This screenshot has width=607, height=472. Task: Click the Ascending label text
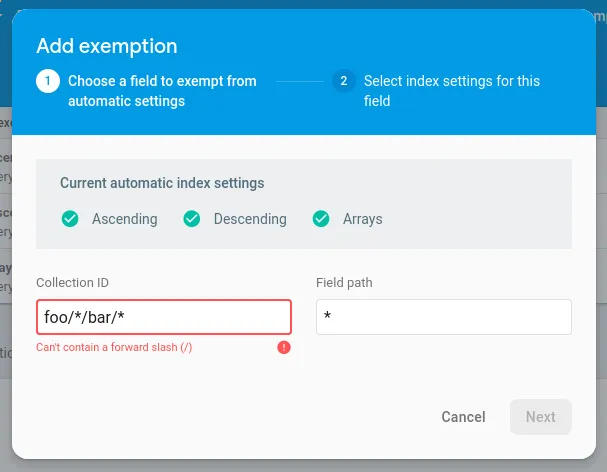click(x=124, y=219)
